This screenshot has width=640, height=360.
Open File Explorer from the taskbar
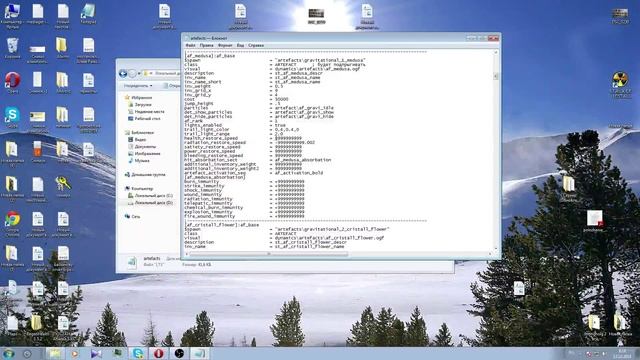point(54,353)
